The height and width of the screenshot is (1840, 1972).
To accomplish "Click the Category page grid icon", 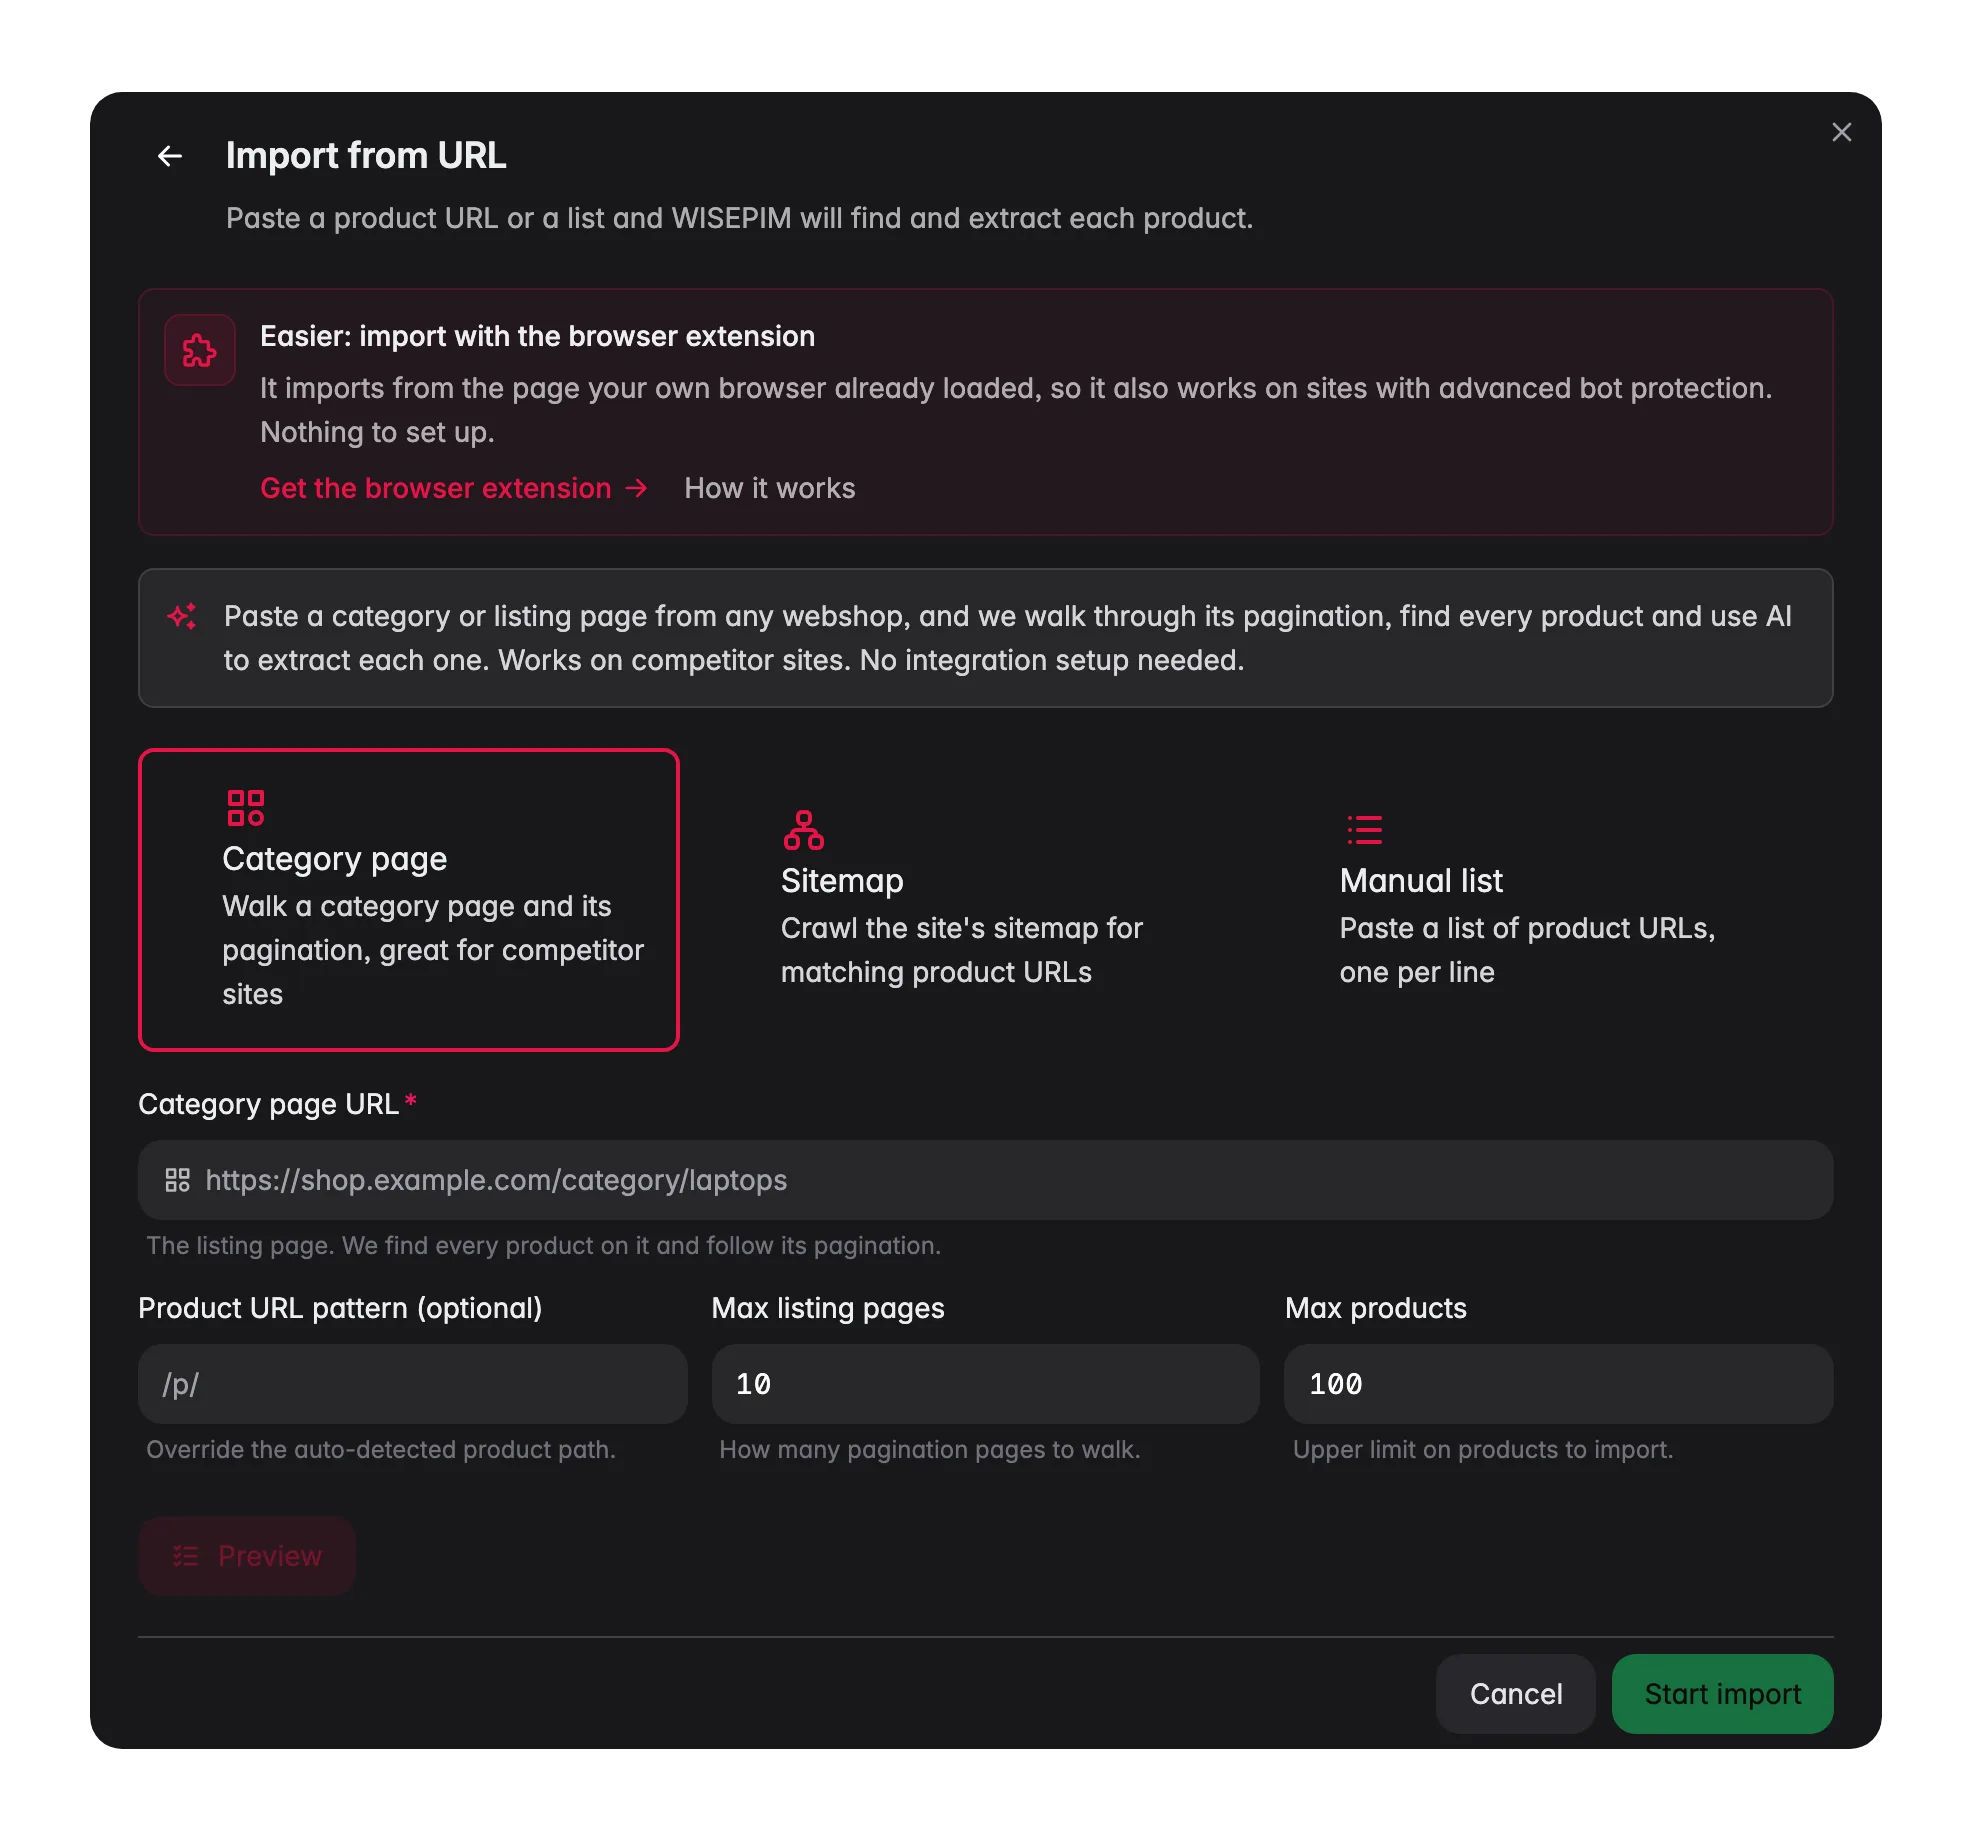I will pyautogui.click(x=245, y=808).
